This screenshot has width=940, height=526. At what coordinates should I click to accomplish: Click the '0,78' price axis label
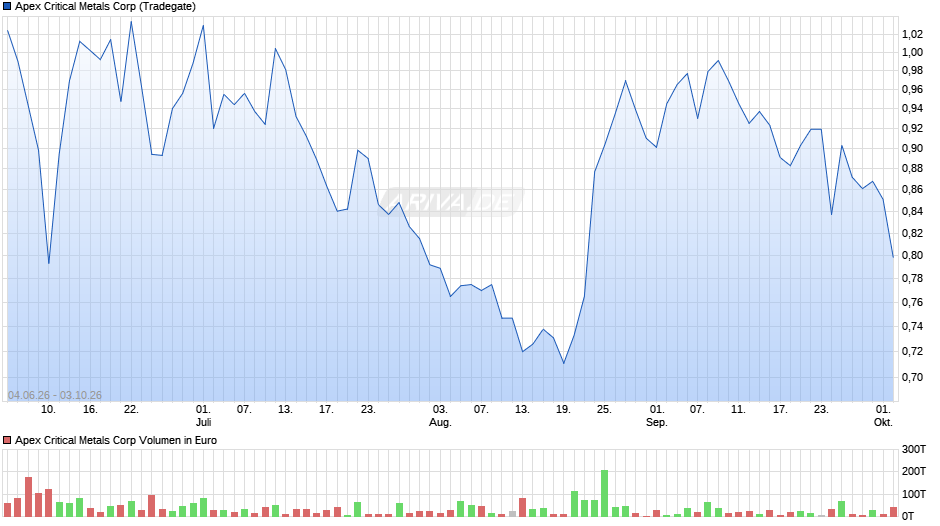coord(912,278)
